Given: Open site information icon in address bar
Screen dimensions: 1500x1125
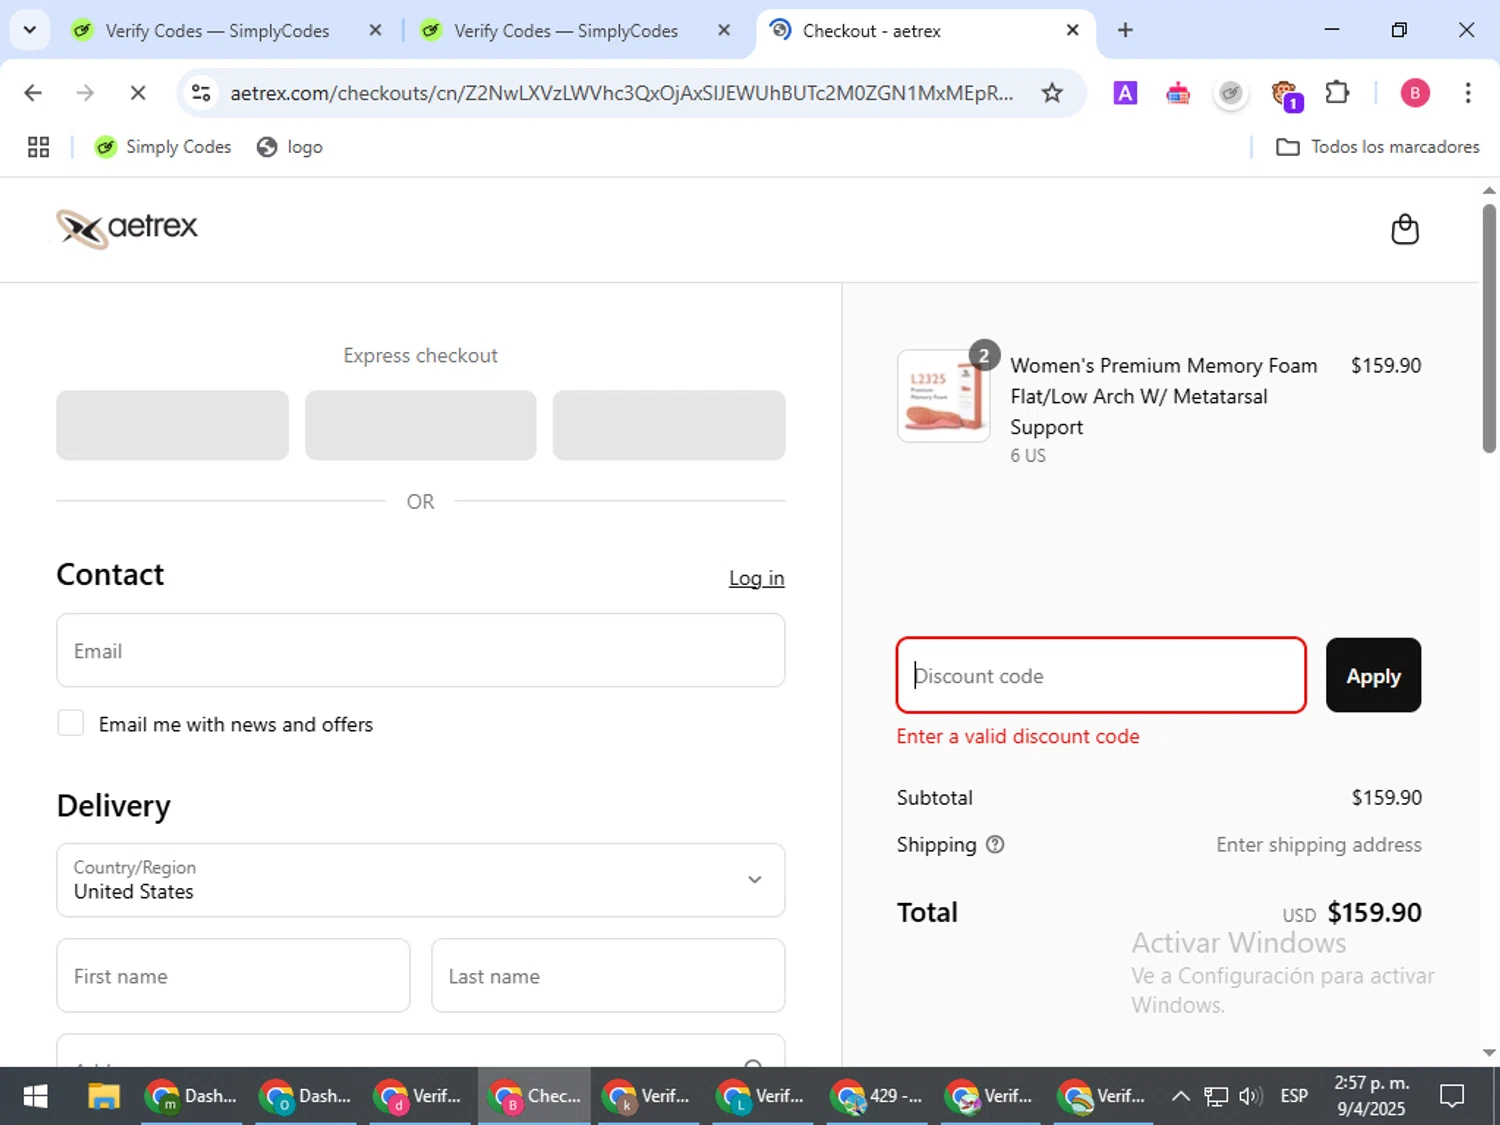Looking at the screenshot, I should tap(201, 93).
